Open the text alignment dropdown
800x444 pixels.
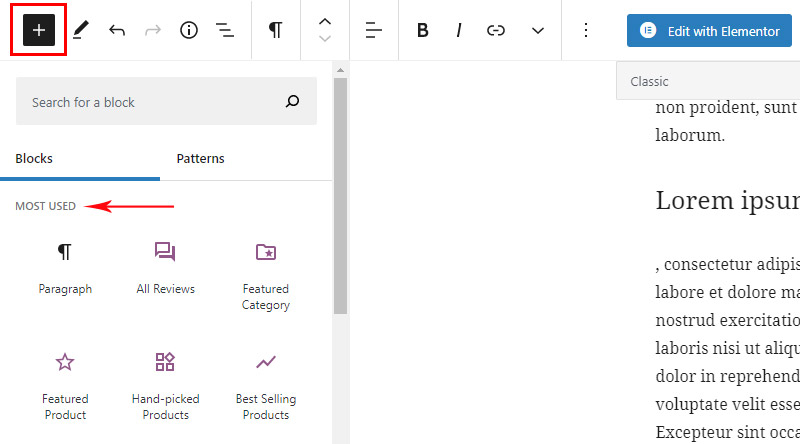coord(374,30)
